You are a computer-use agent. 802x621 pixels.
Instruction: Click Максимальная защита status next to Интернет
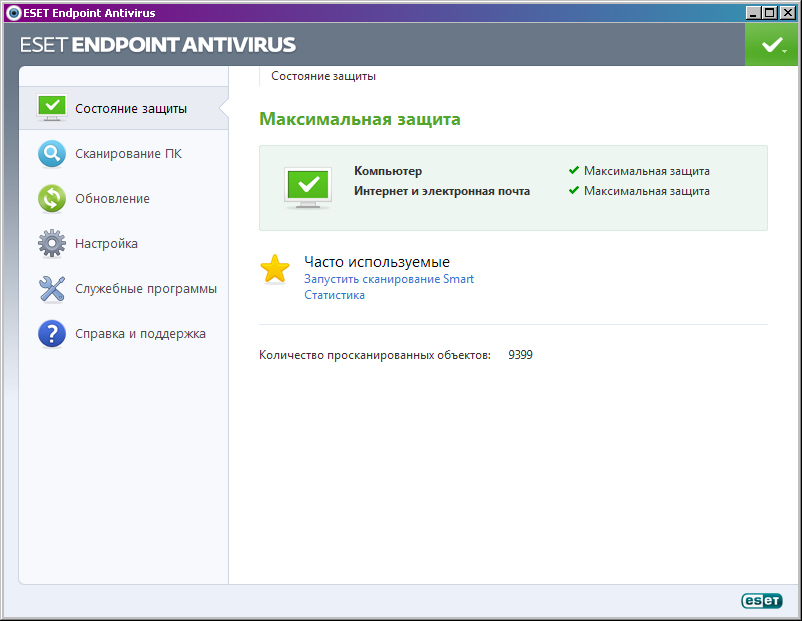647,191
